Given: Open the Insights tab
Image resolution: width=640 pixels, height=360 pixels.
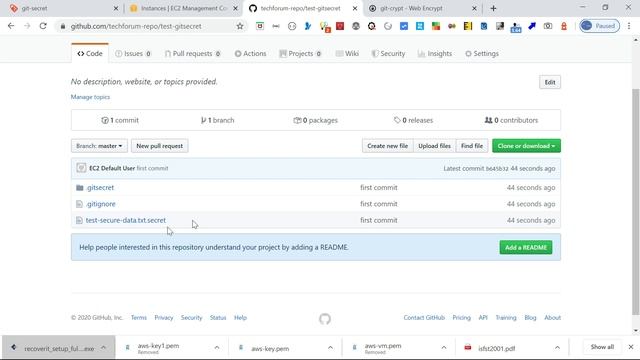Looking at the screenshot, I should (435, 53).
